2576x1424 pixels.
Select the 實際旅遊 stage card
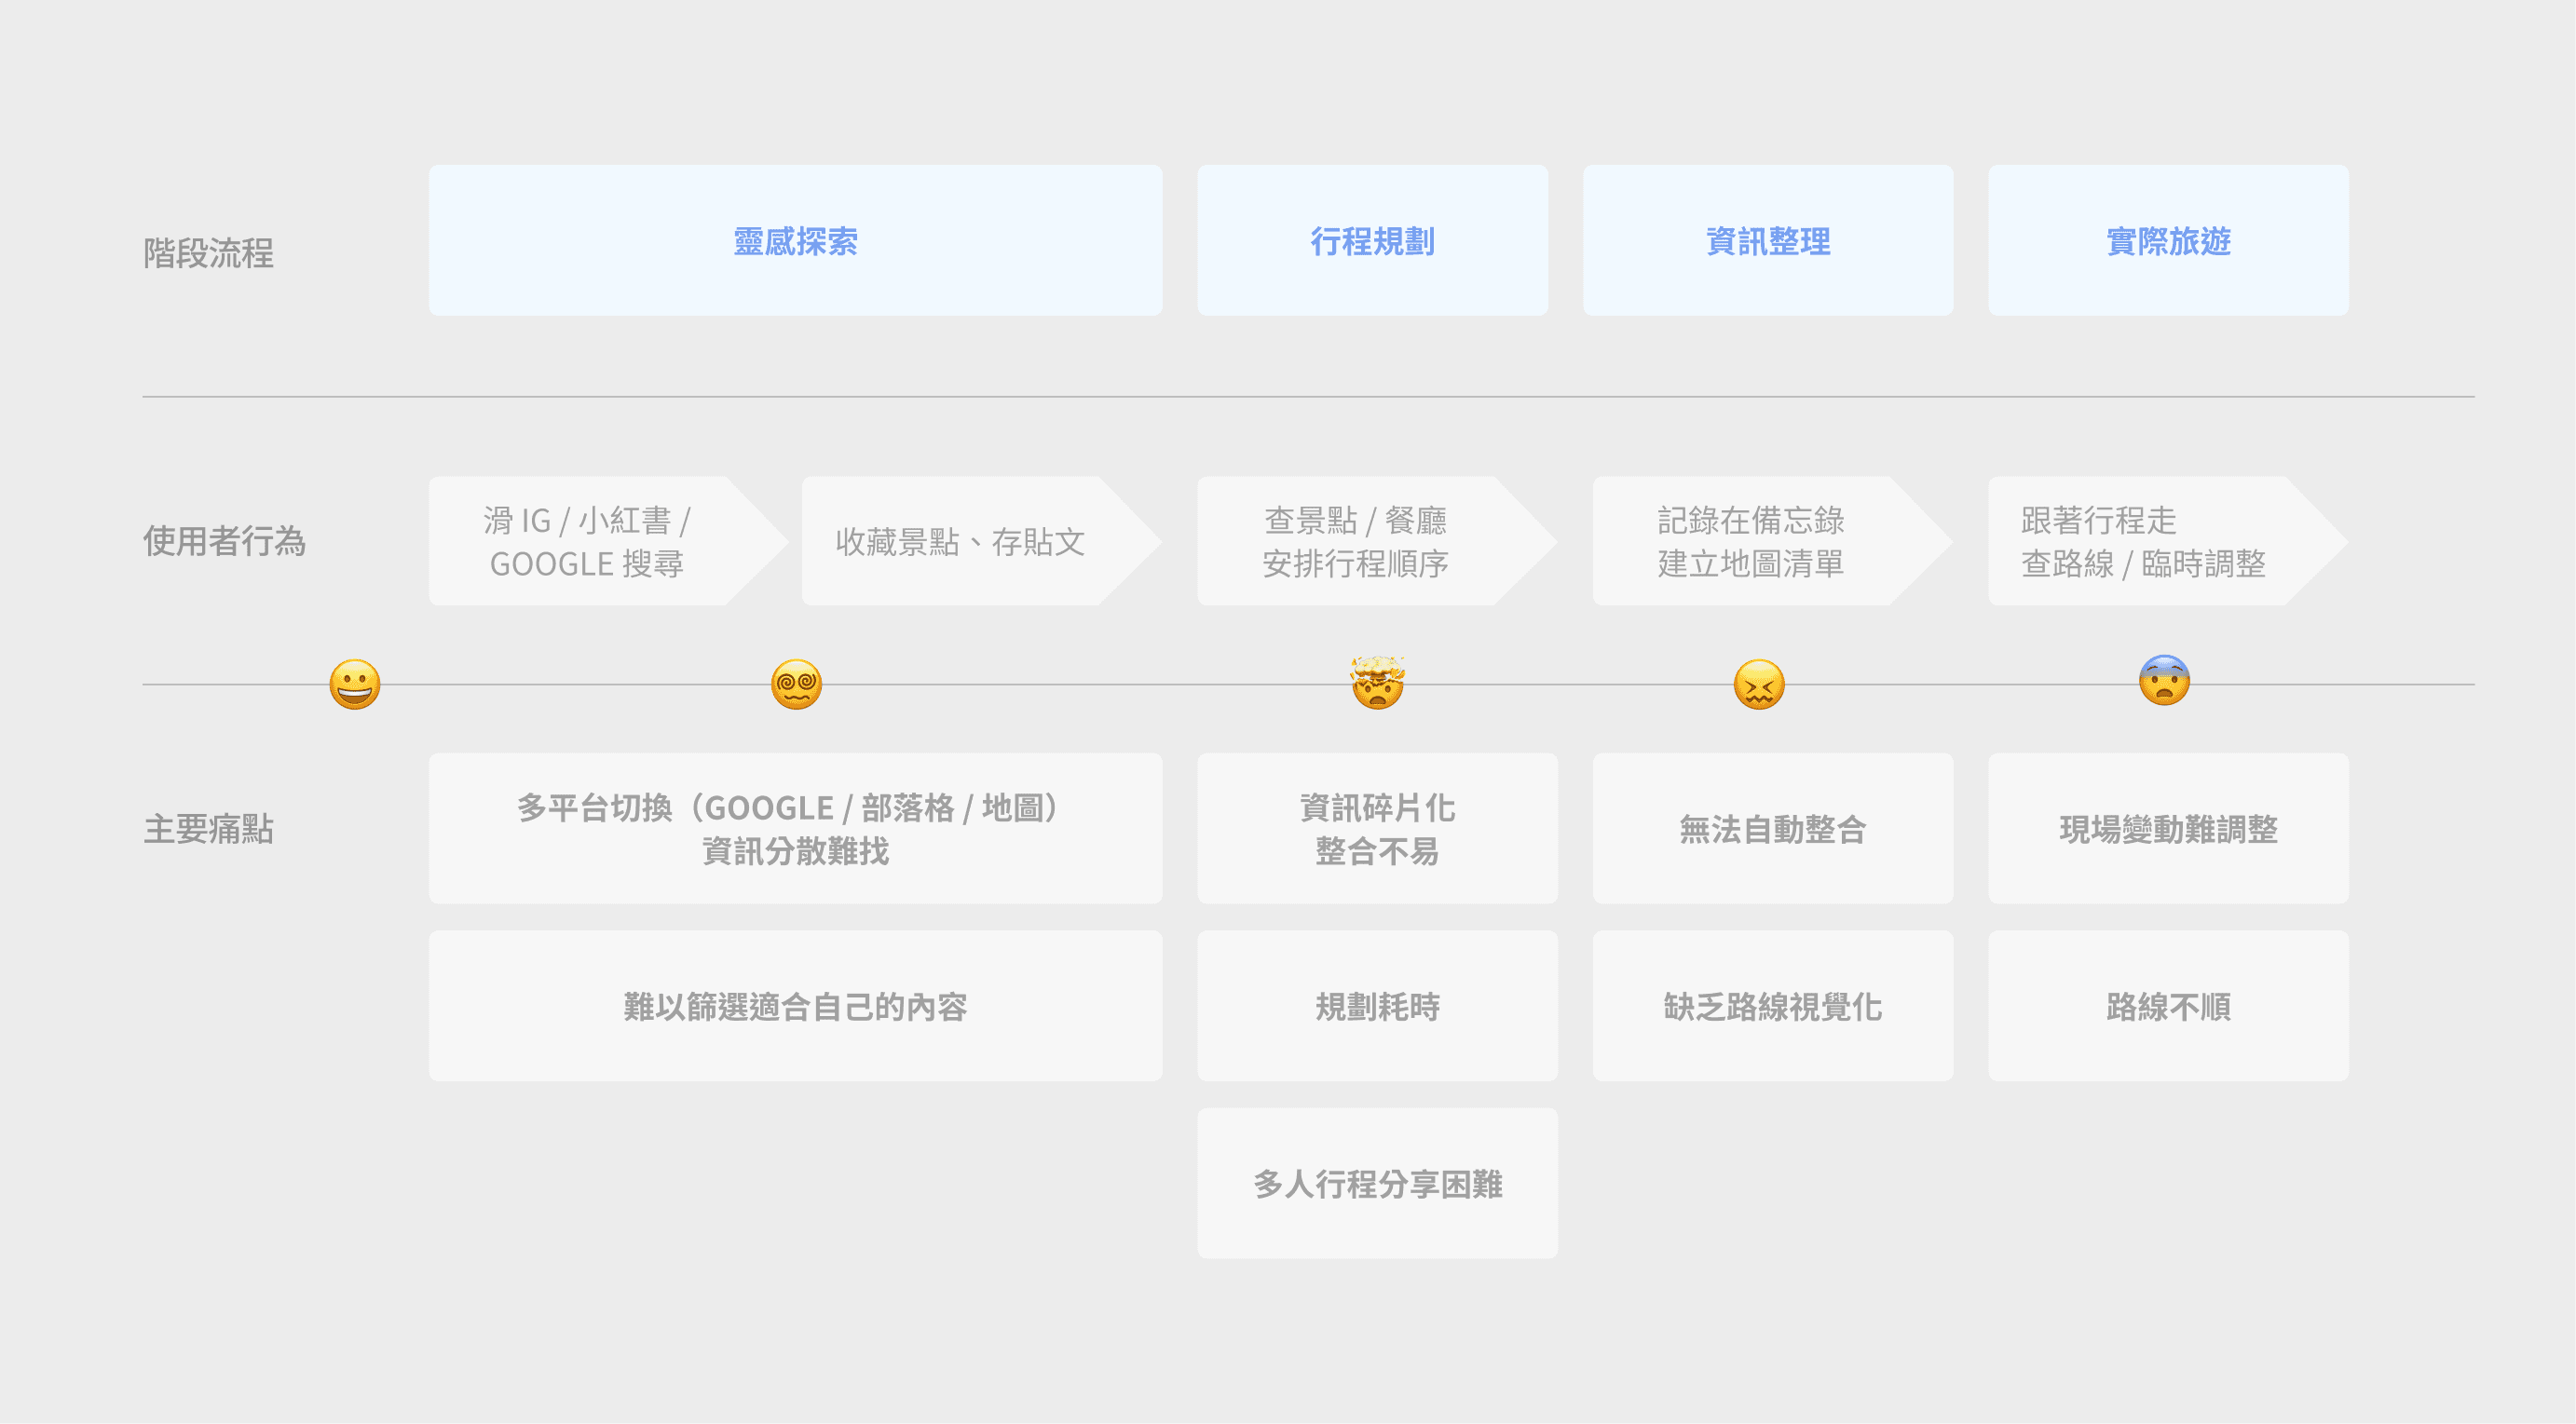click(2168, 241)
